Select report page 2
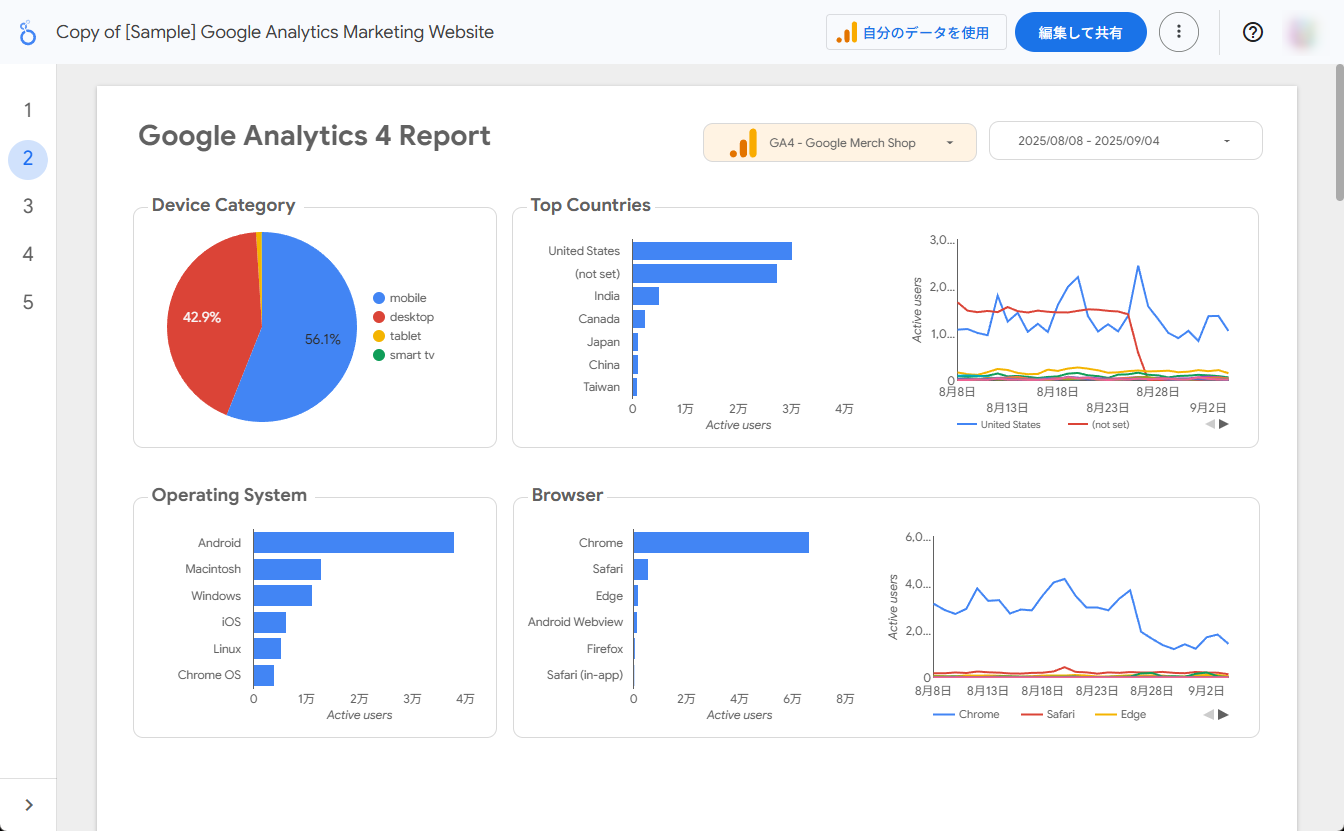Viewport: 1344px width, 831px height. tap(28, 158)
